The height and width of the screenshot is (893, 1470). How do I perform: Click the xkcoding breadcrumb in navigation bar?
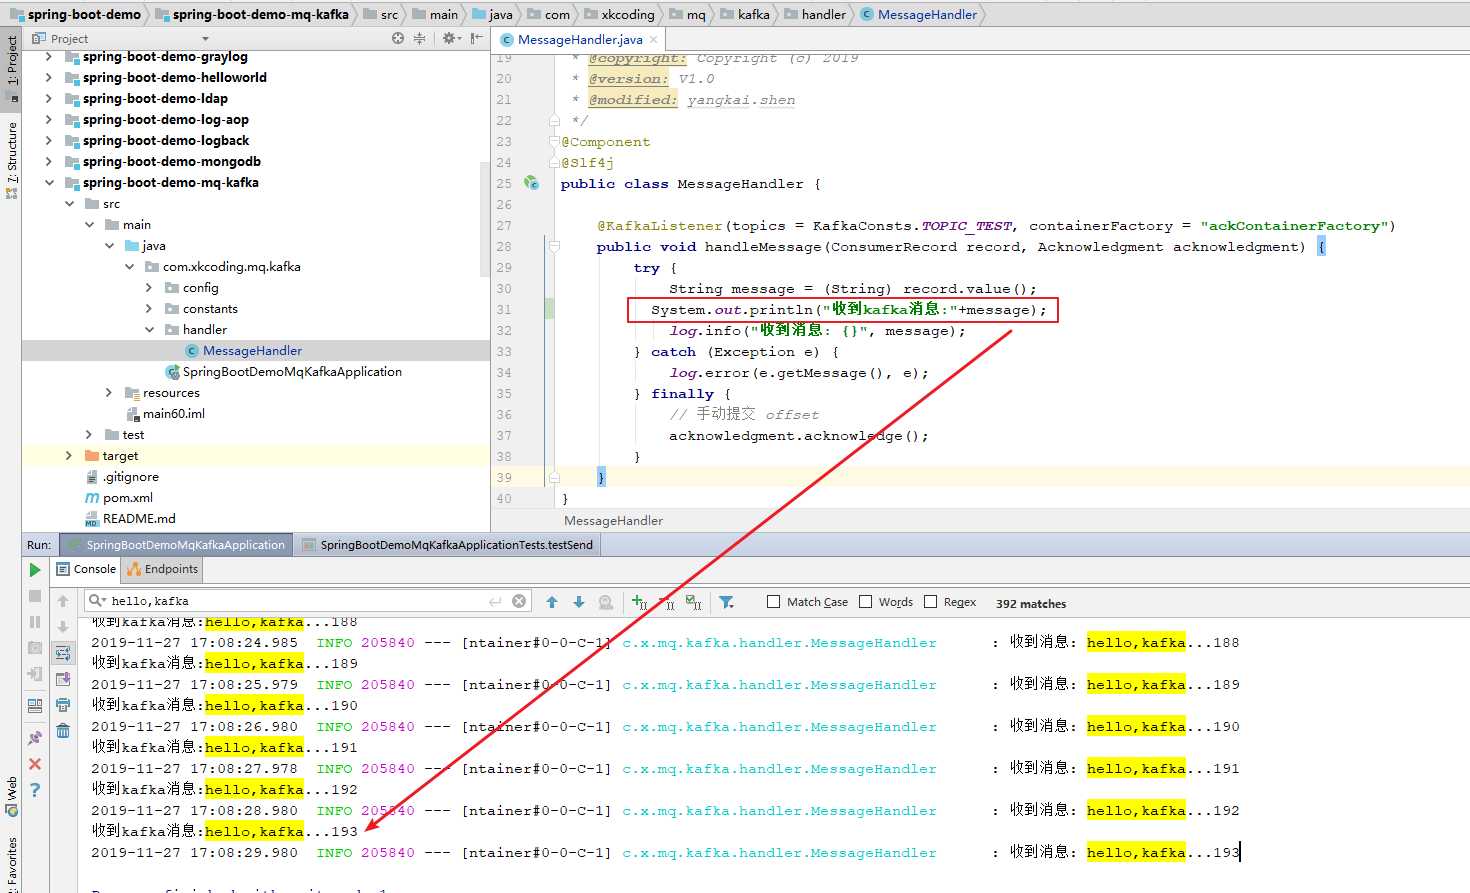click(619, 14)
